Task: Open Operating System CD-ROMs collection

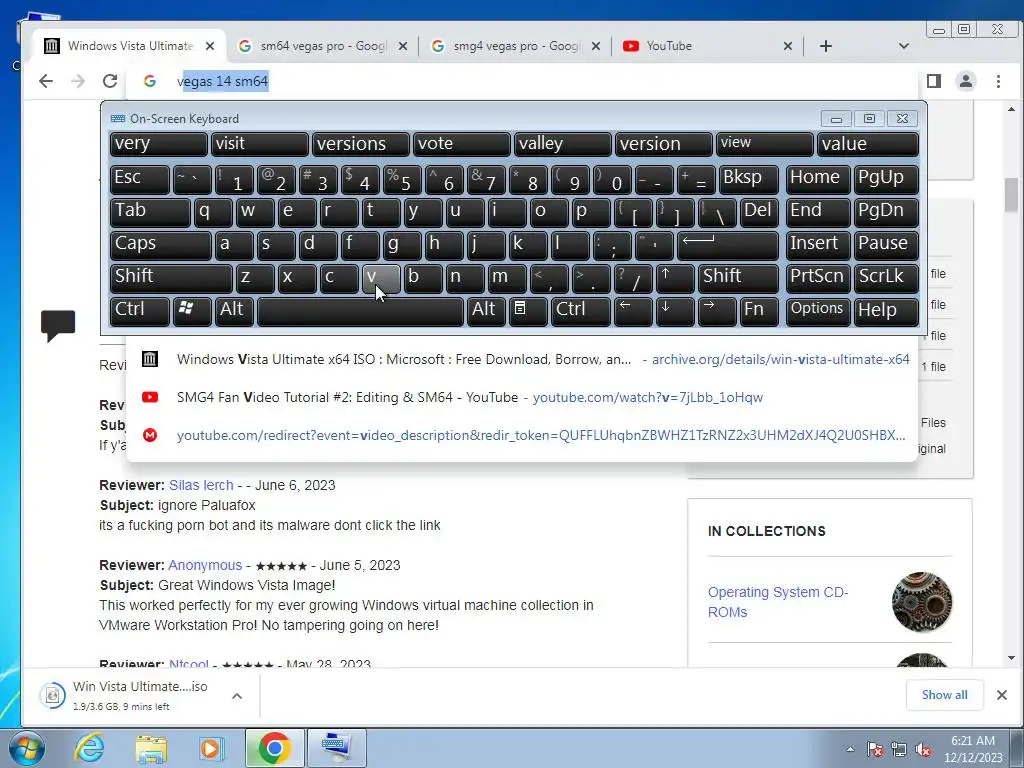Action: pyautogui.click(x=778, y=602)
